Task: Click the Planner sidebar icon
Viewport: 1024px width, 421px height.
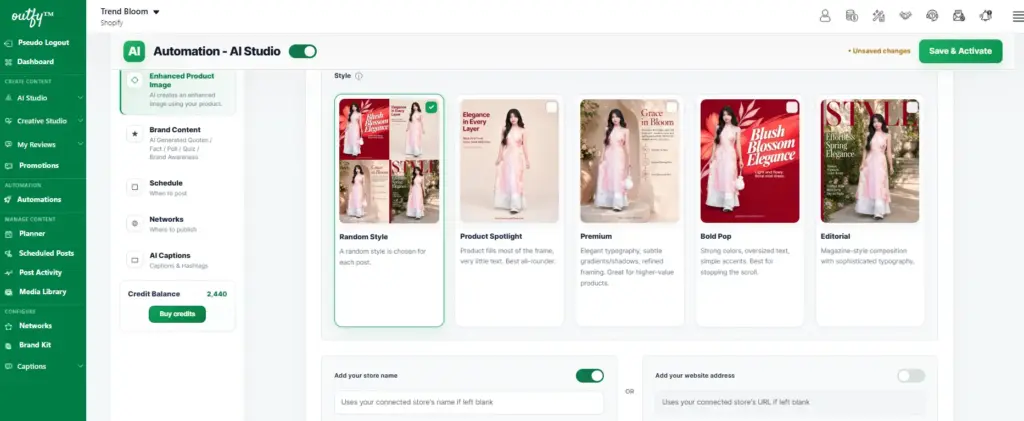Action: coord(8,234)
